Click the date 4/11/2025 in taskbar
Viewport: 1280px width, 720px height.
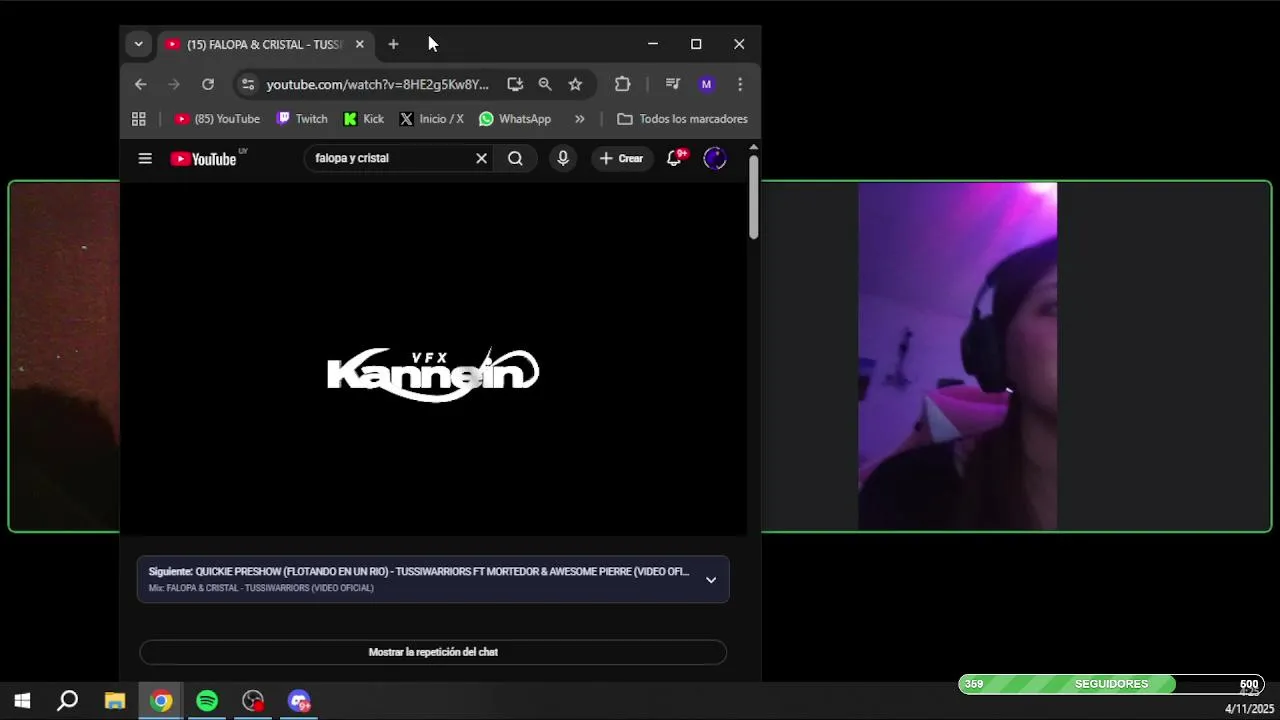pyautogui.click(x=1249, y=709)
